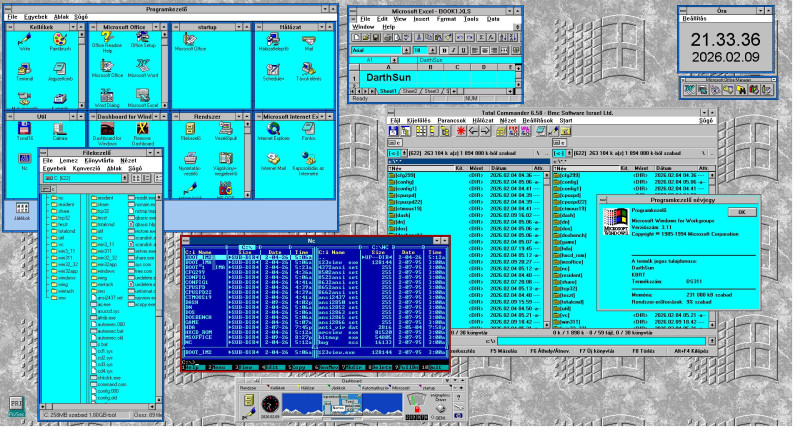Select Microsoft Excel icon in Program Manager
The height and width of the screenshot is (434, 800).
coord(143,98)
